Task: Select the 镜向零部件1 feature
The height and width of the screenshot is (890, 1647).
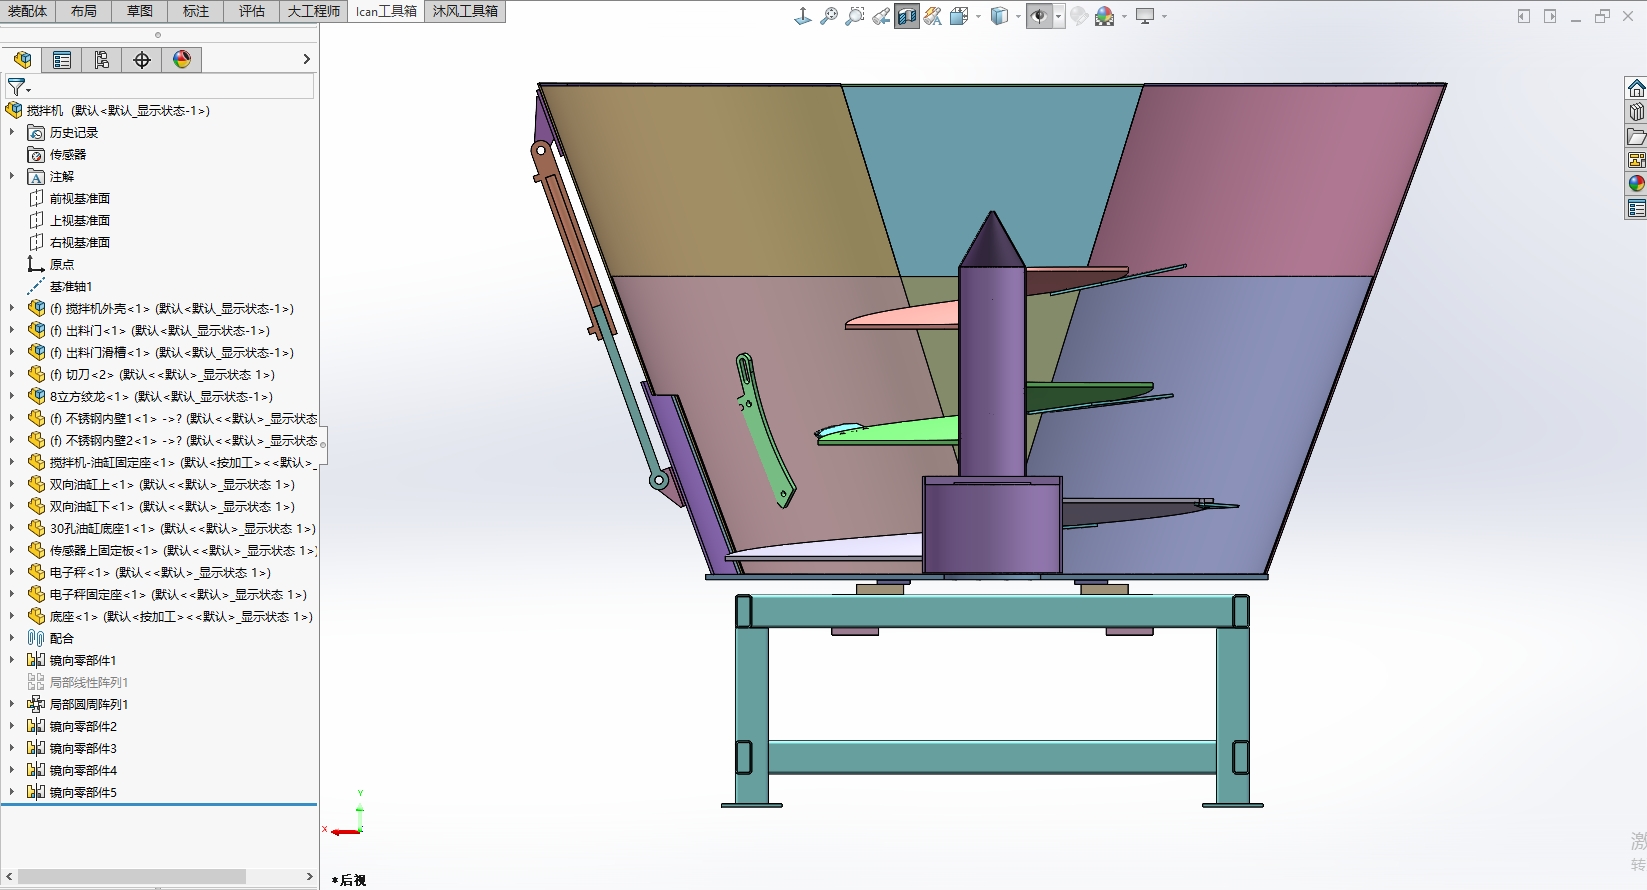Action: point(83,660)
